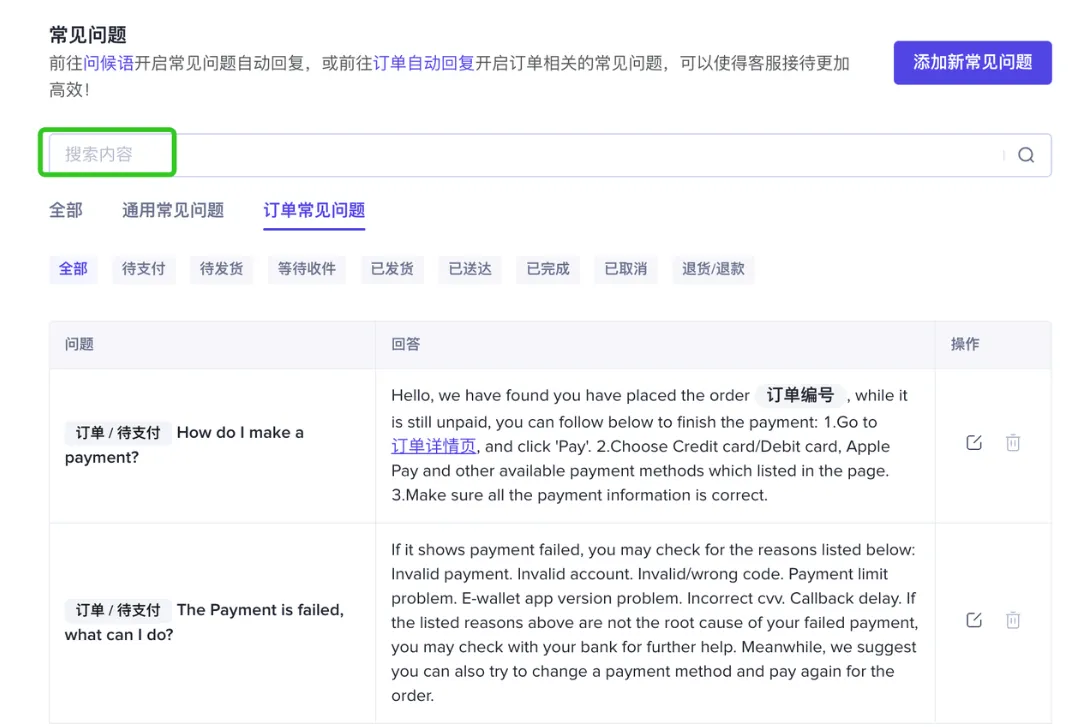The height and width of the screenshot is (727, 1078).
Task: Filter by 已送达 status
Action: pyautogui.click(x=470, y=269)
